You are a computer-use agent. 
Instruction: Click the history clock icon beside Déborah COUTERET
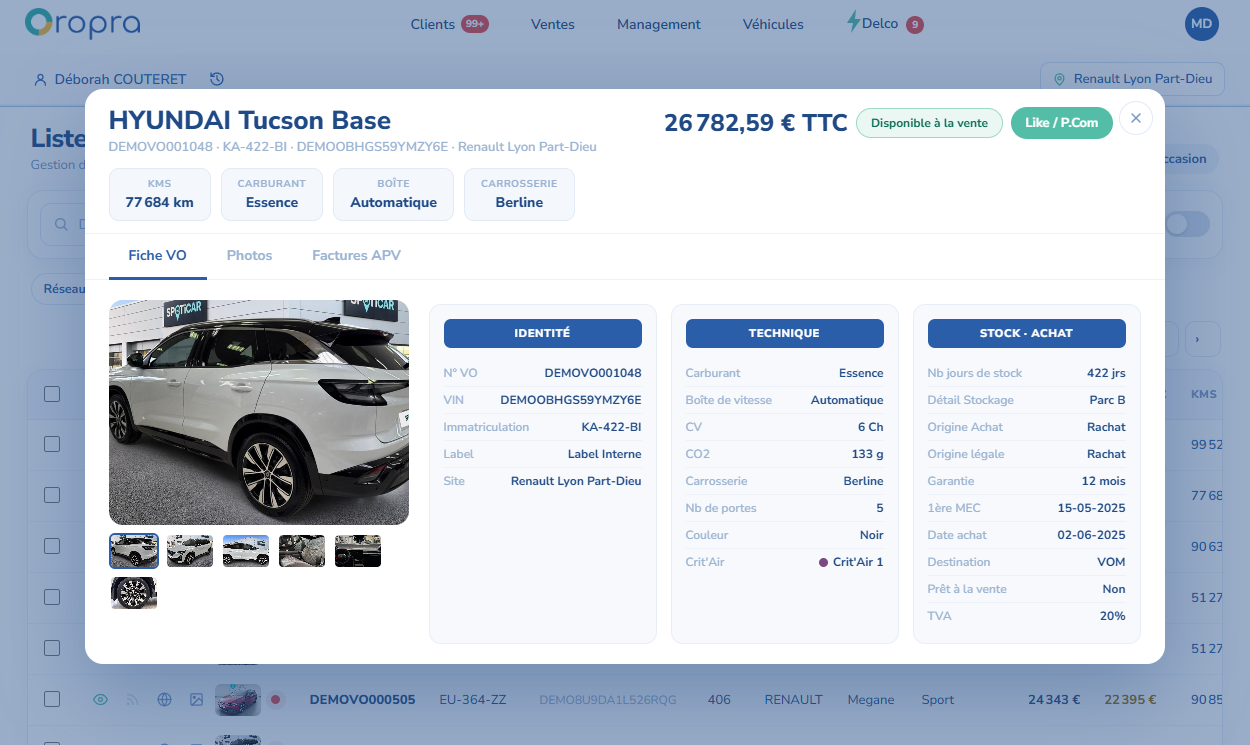click(217, 79)
